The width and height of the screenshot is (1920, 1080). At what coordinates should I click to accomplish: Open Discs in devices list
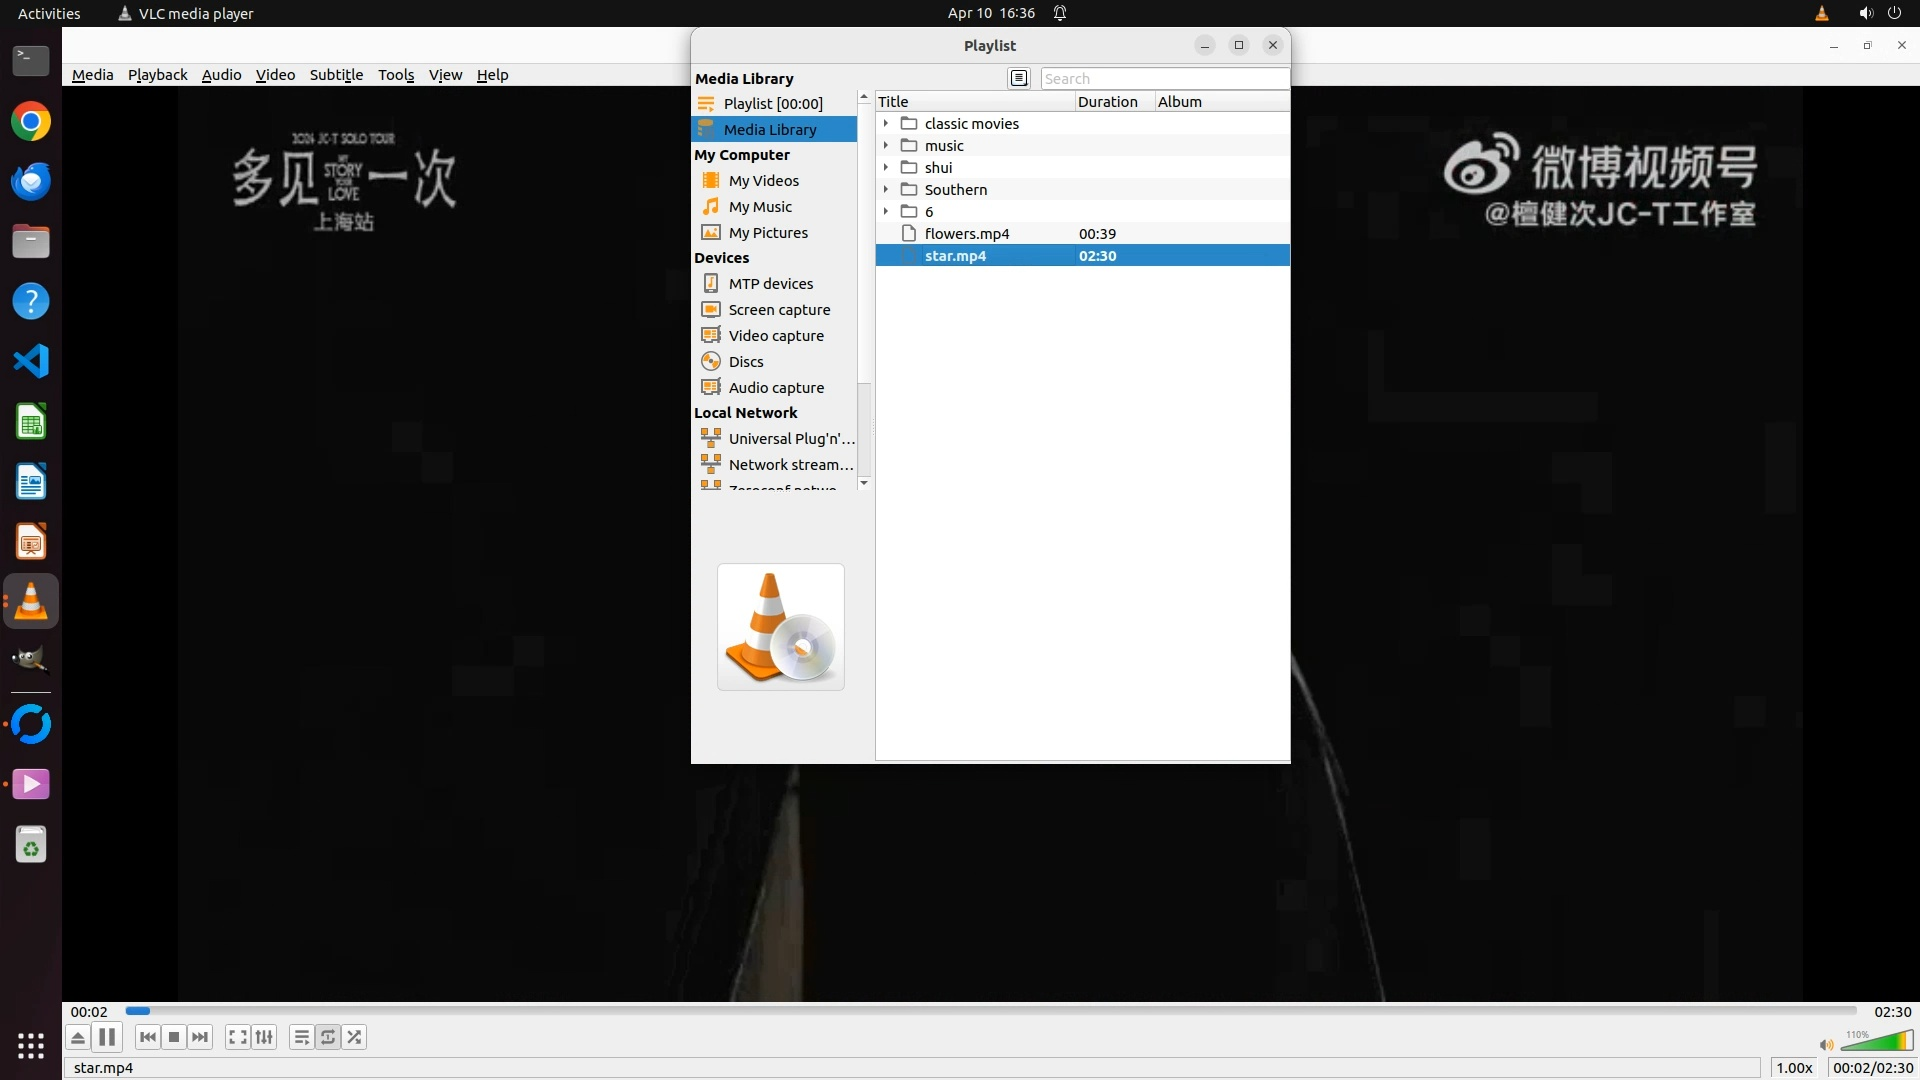(746, 361)
